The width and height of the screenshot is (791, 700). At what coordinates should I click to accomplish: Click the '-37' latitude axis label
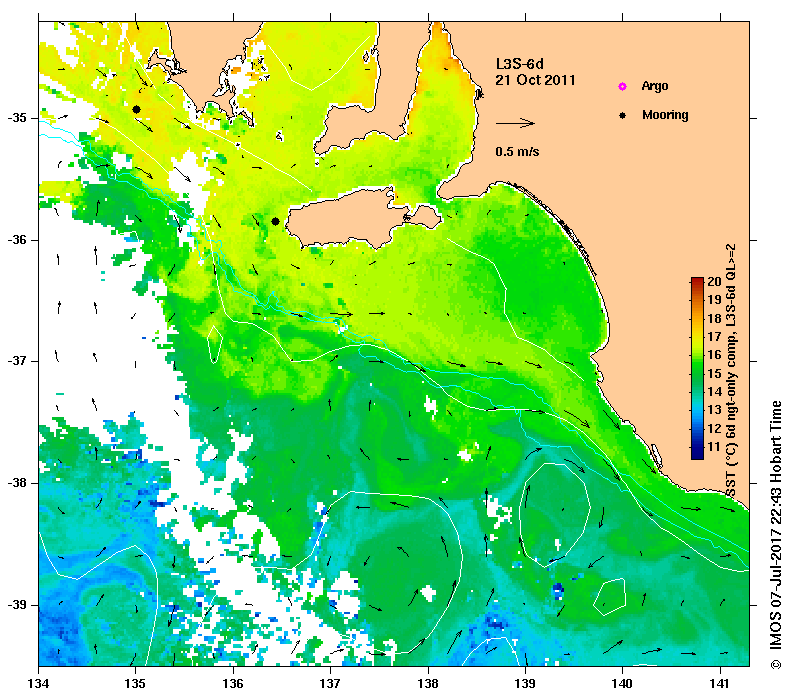click(x=18, y=361)
